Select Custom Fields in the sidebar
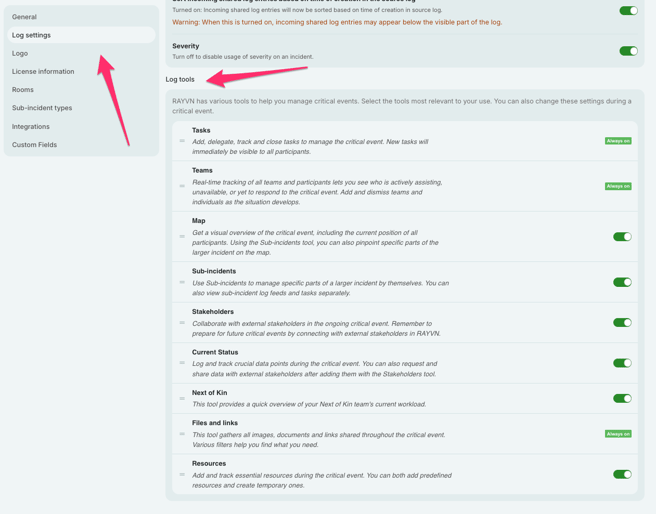The image size is (656, 514). coord(34,145)
